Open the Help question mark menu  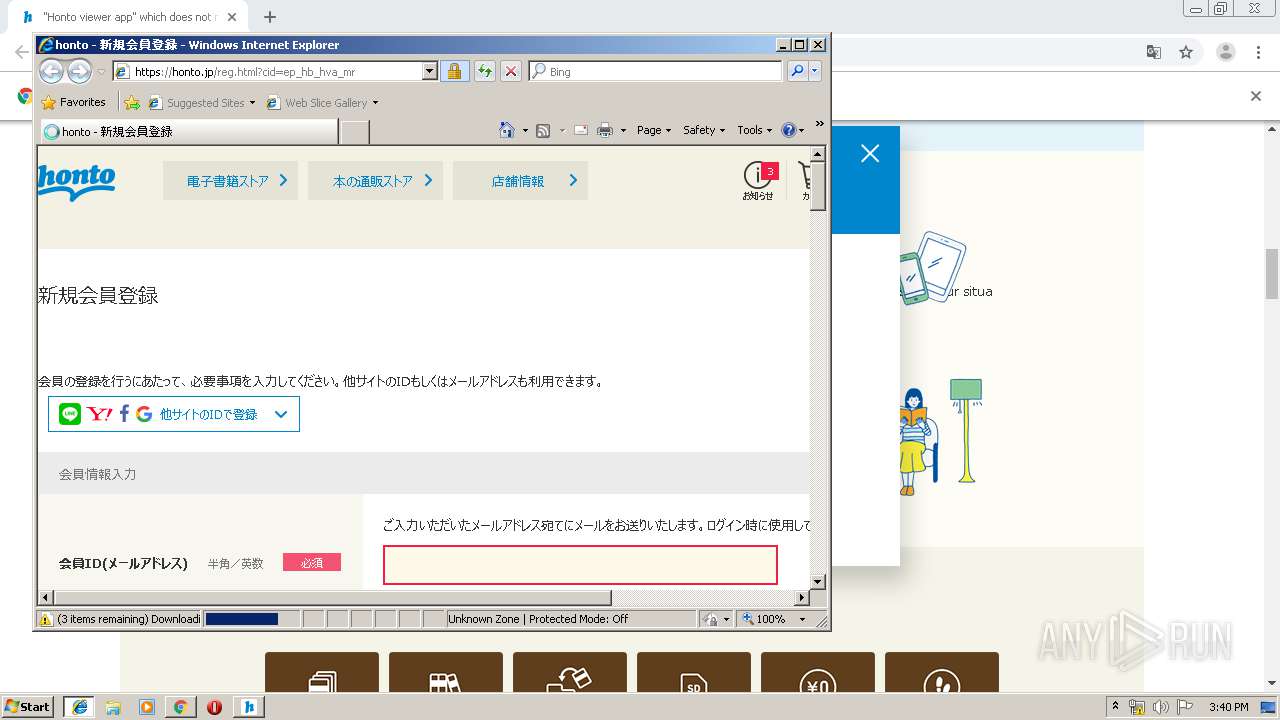click(792, 130)
